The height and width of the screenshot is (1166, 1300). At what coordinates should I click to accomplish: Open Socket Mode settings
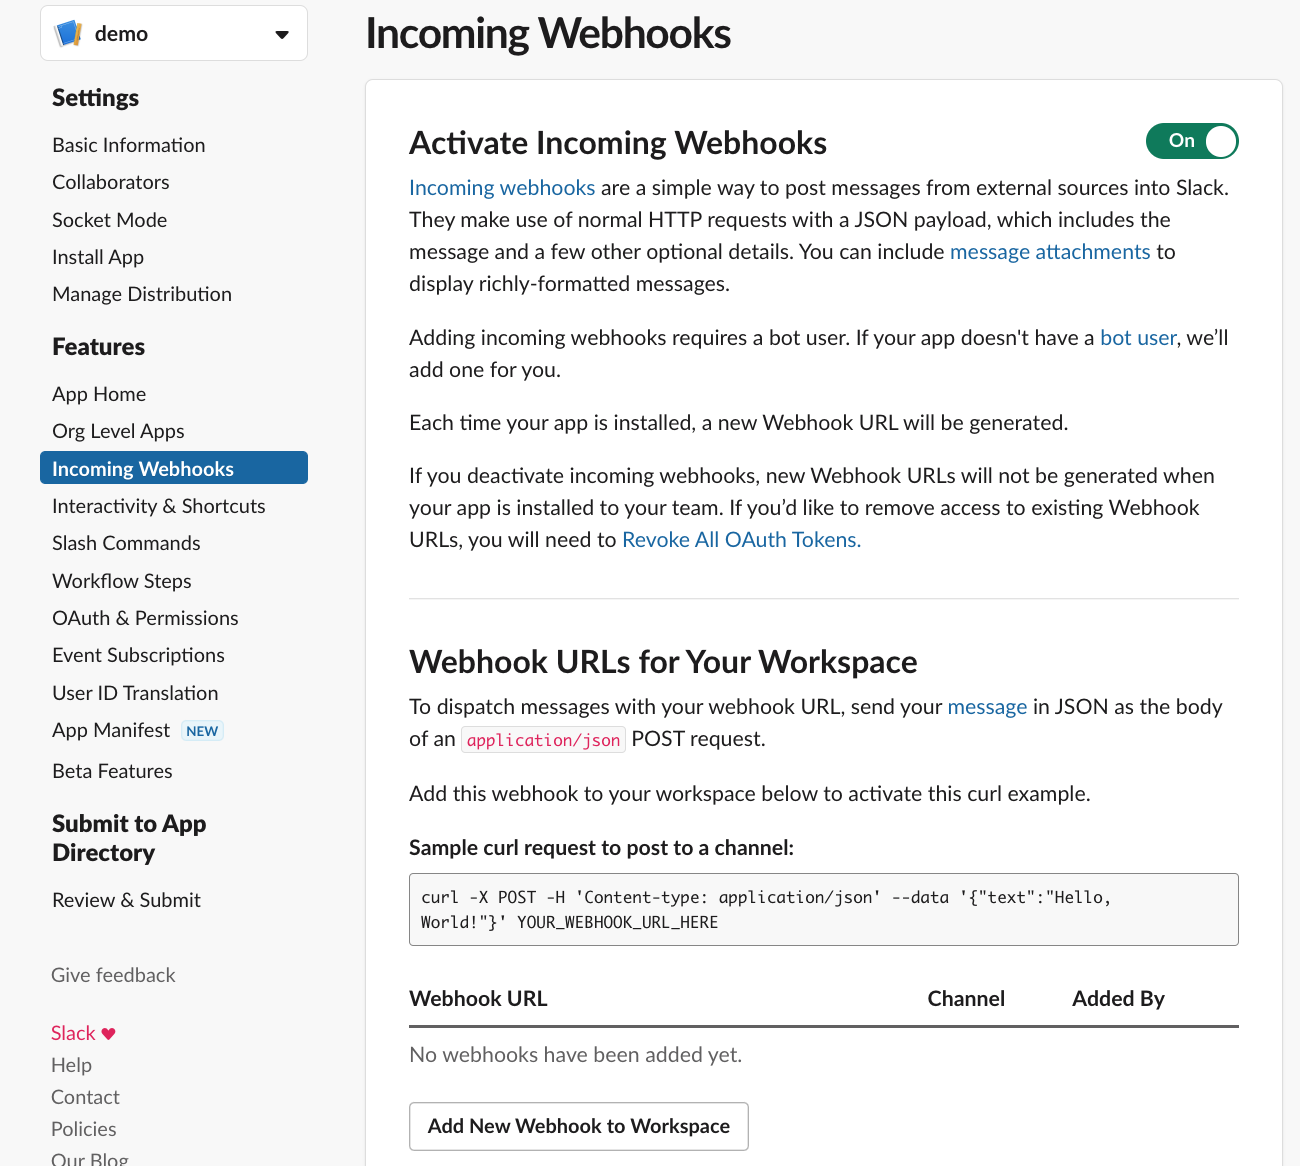click(x=110, y=220)
